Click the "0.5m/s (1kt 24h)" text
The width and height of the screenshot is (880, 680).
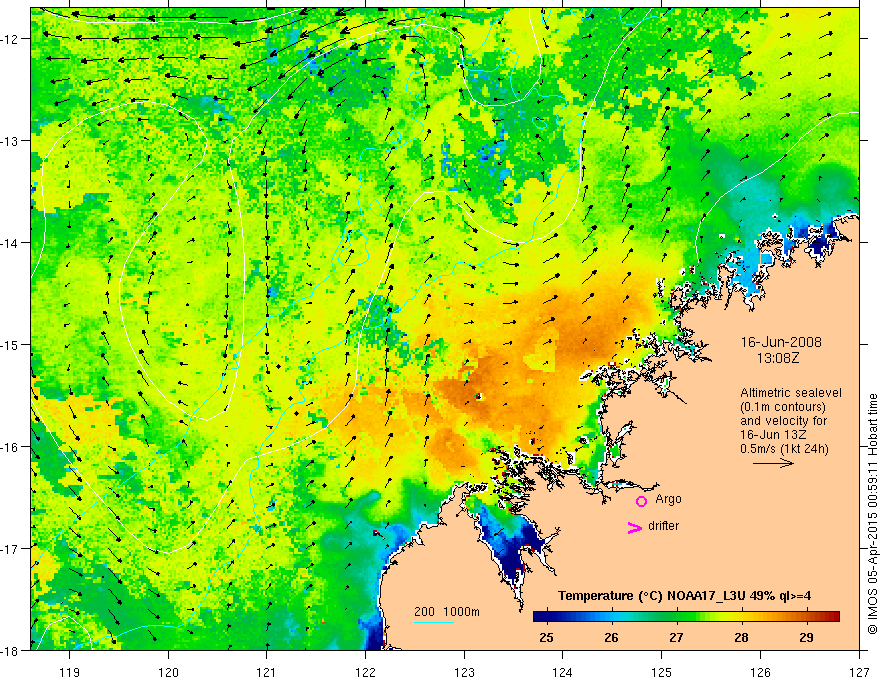(x=784, y=449)
